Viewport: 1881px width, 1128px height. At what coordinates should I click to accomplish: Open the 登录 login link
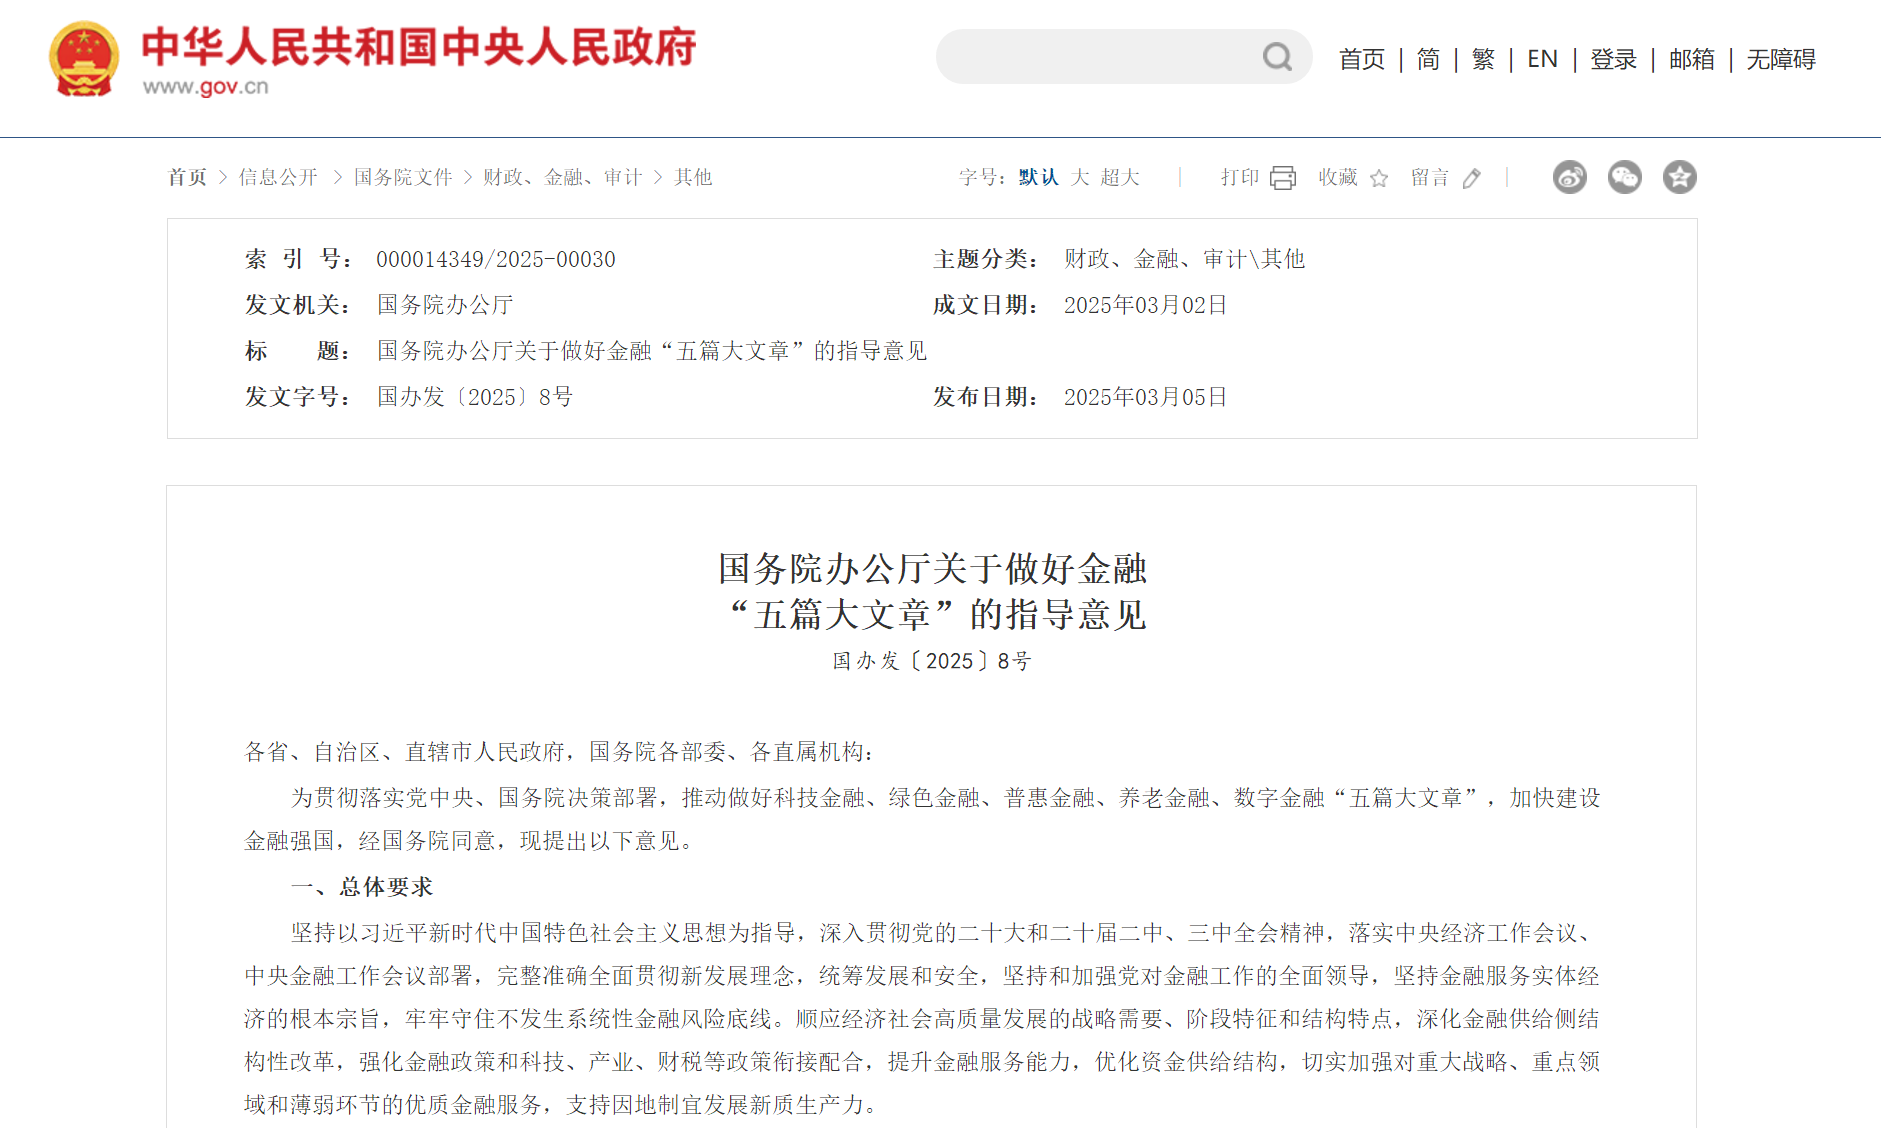pyautogui.click(x=1613, y=59)
